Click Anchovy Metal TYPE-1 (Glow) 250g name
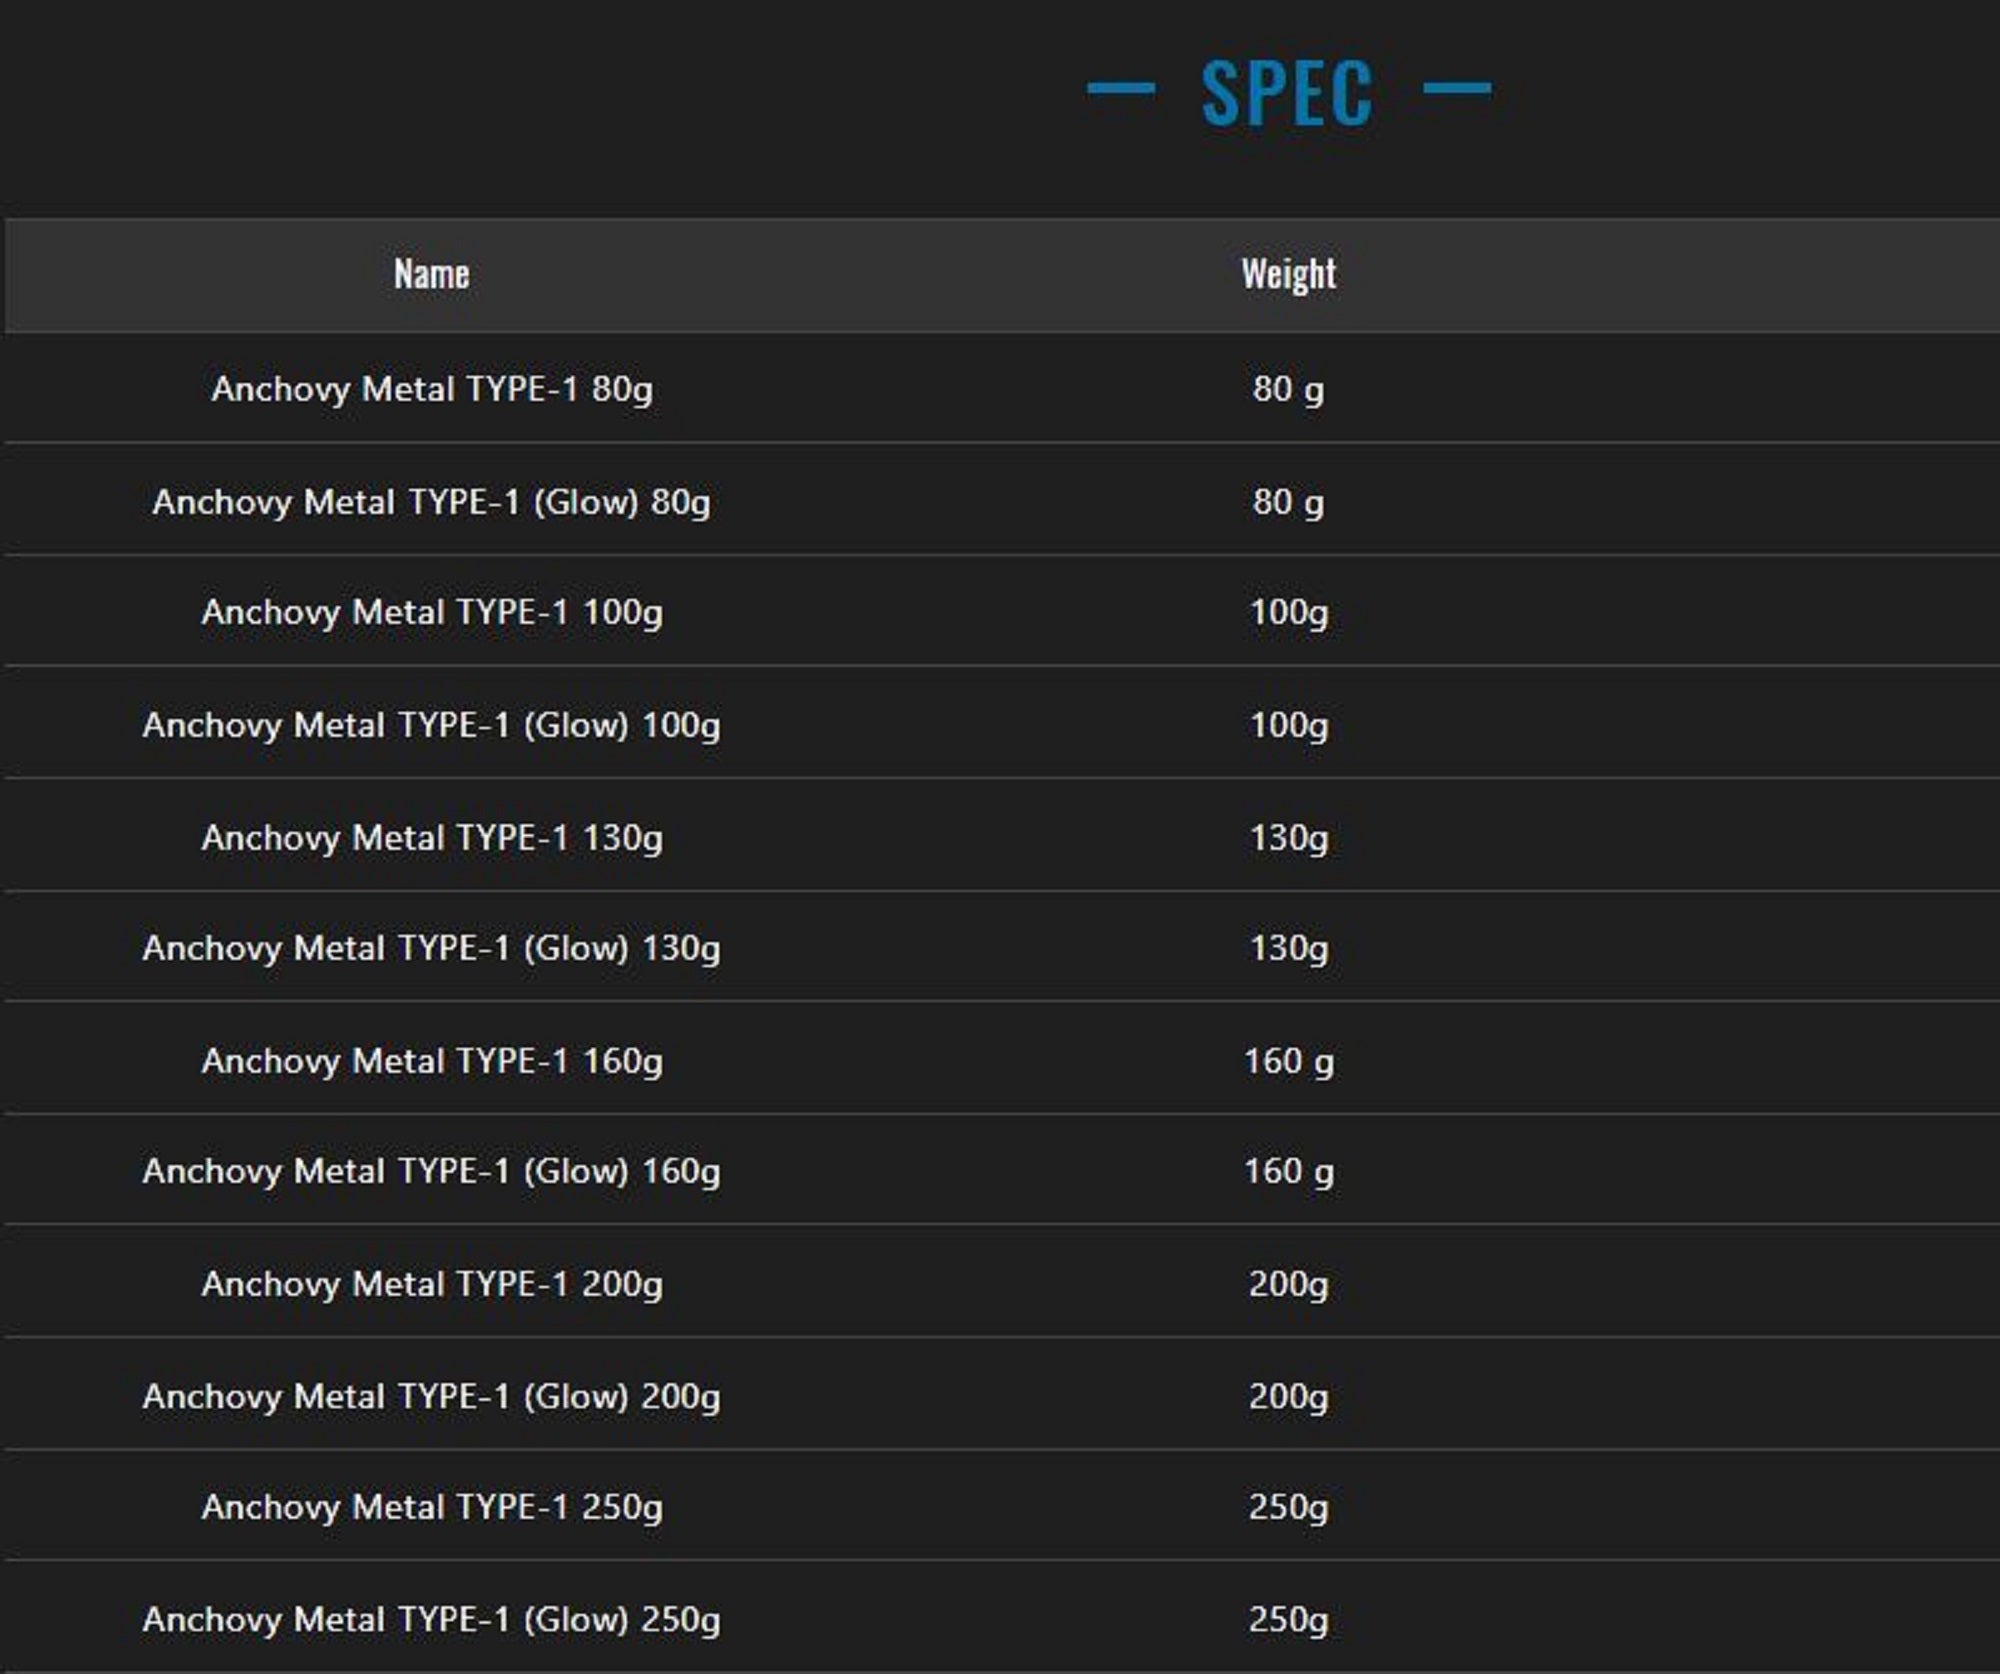Image resolution: width=2000 pixels, height=1674 pixels. tap(431, 1620)
